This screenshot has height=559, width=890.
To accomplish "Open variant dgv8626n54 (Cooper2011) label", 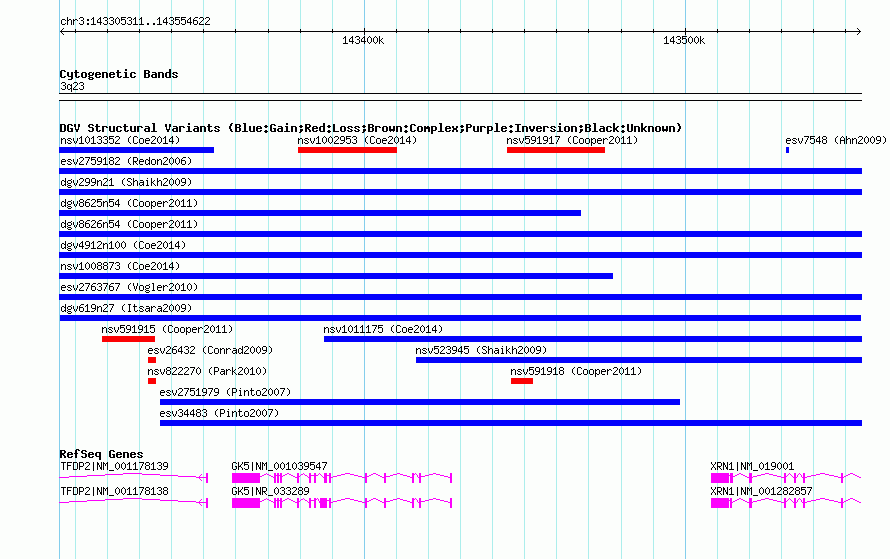I will (129, 224).
